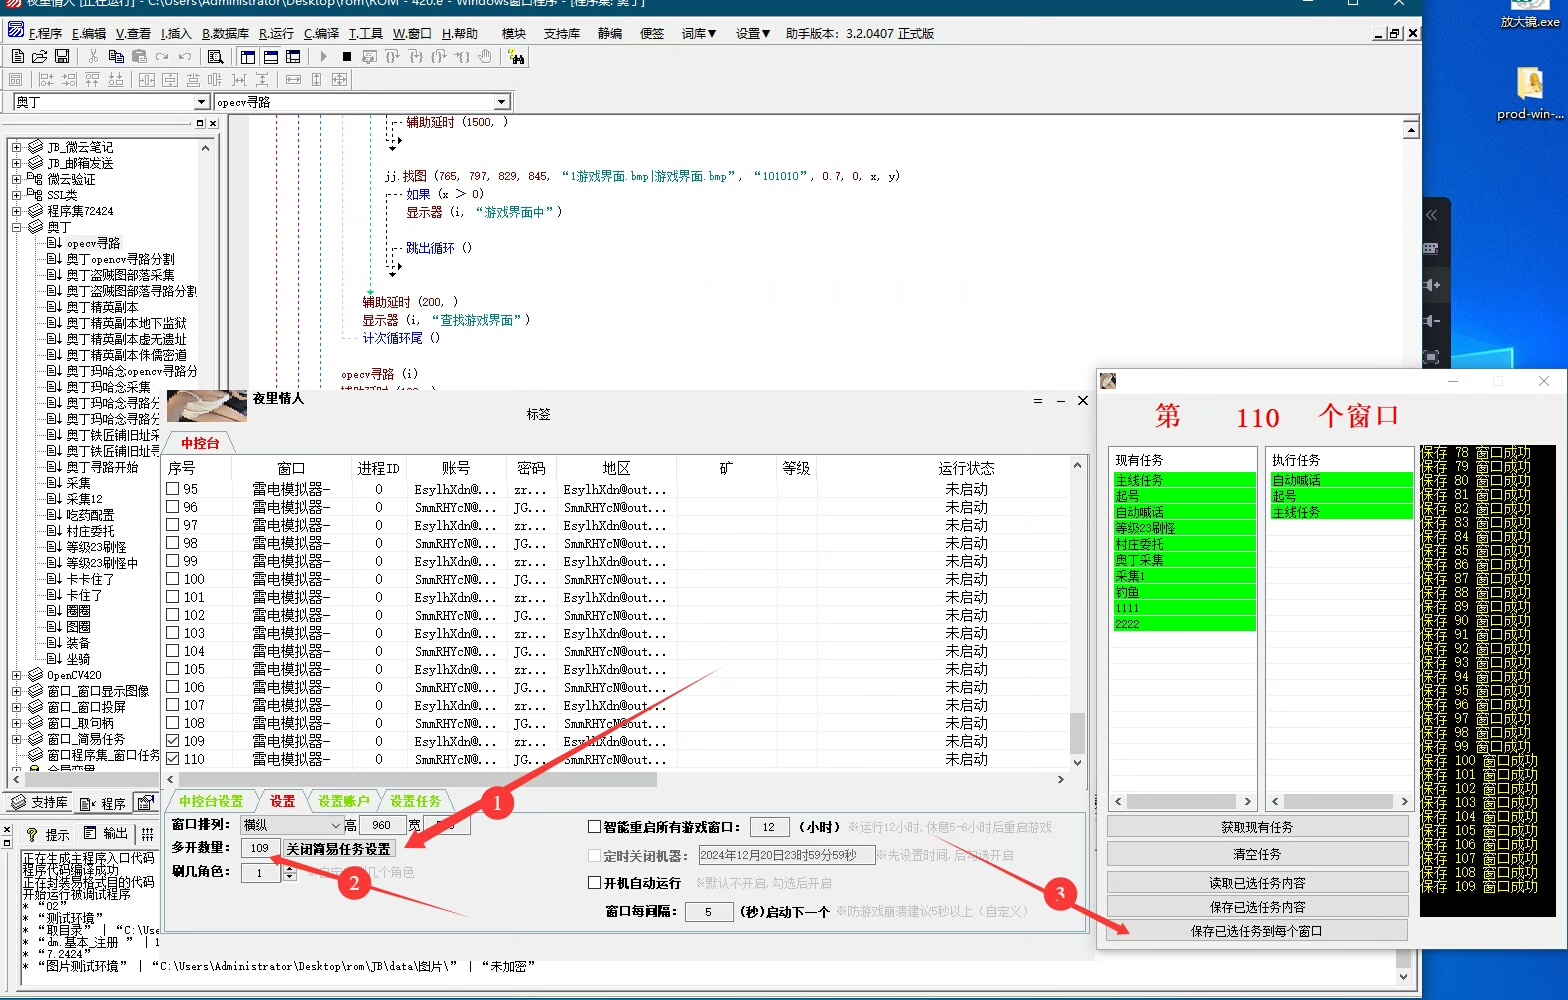
Task: Uncheck the checkbox for row 109
Action: [x=173, y=741]
